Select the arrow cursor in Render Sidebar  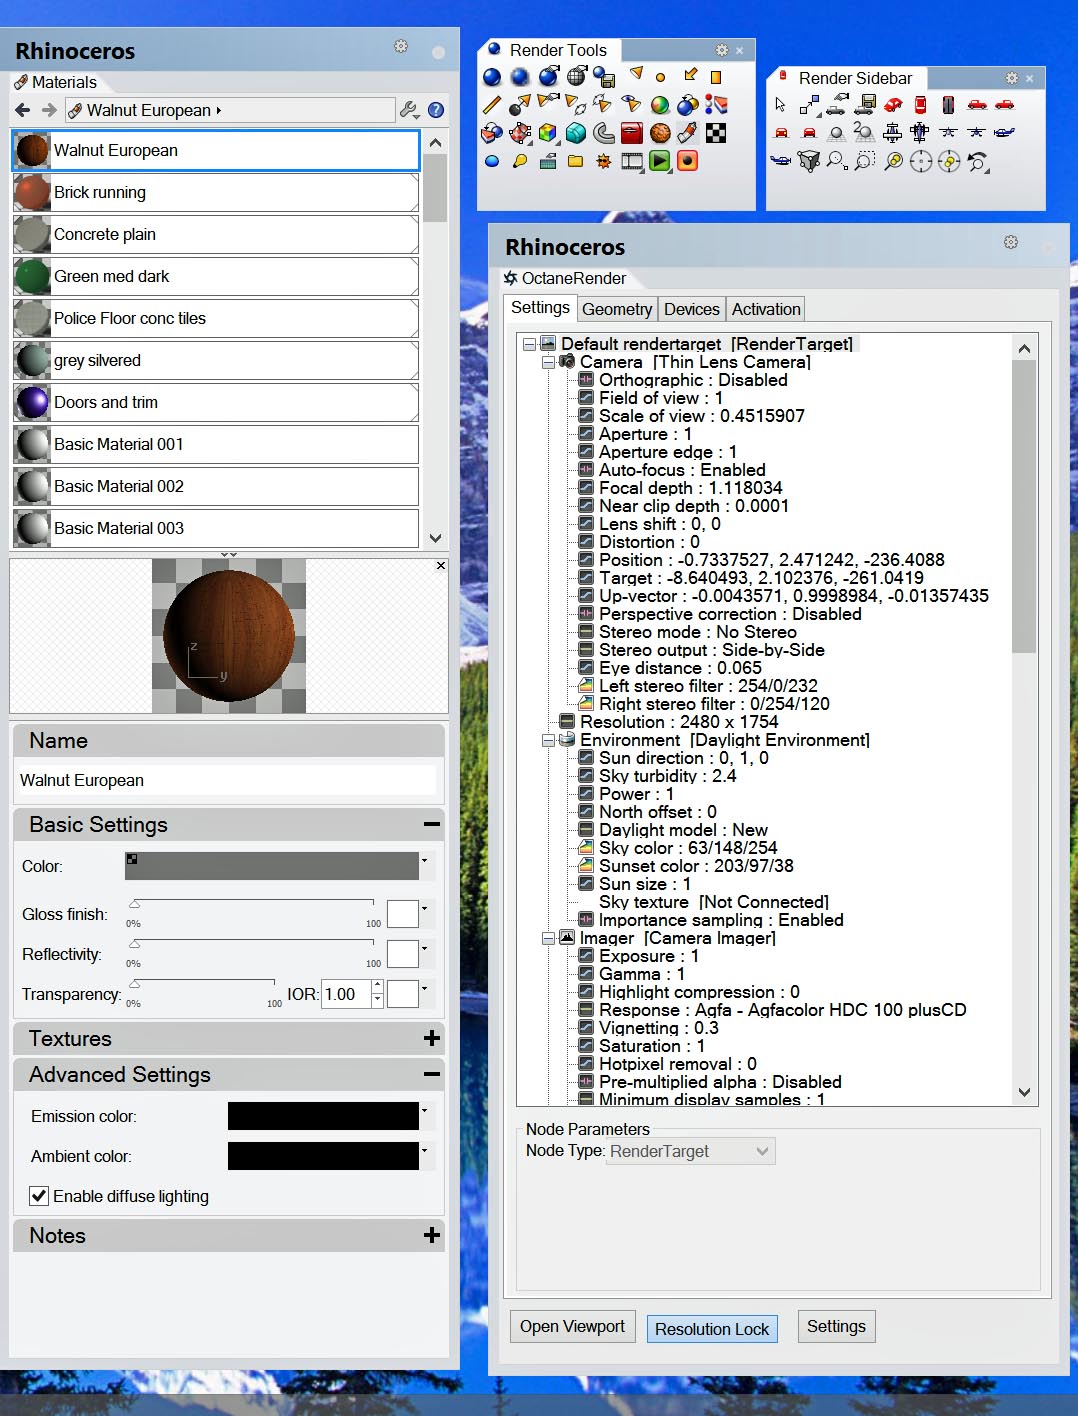(x=781, y=104)
